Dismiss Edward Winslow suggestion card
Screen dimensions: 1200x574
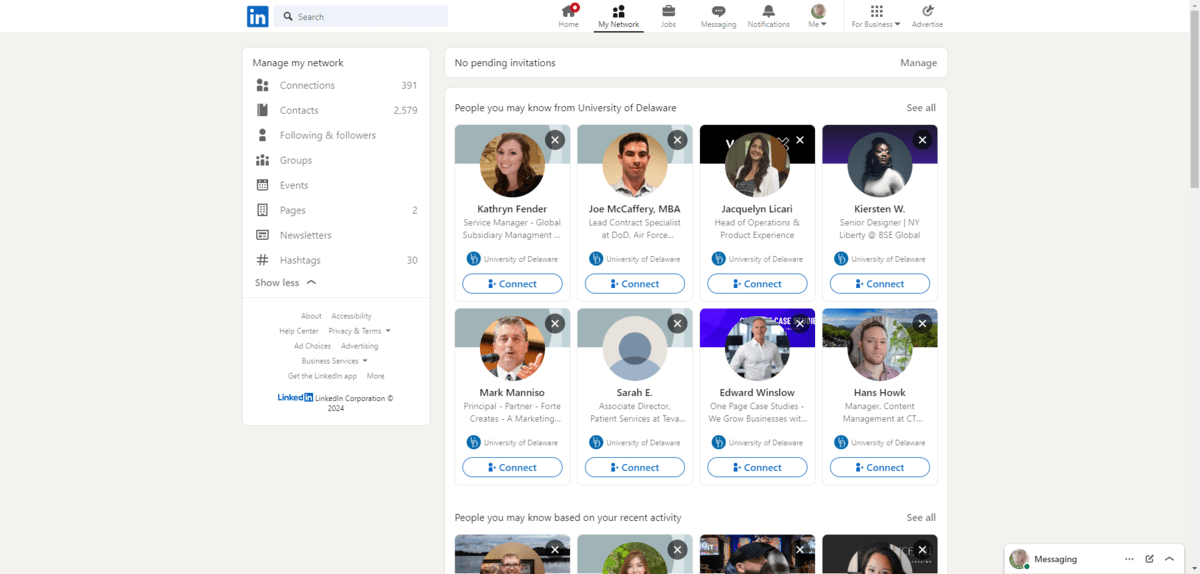(800, 323)
